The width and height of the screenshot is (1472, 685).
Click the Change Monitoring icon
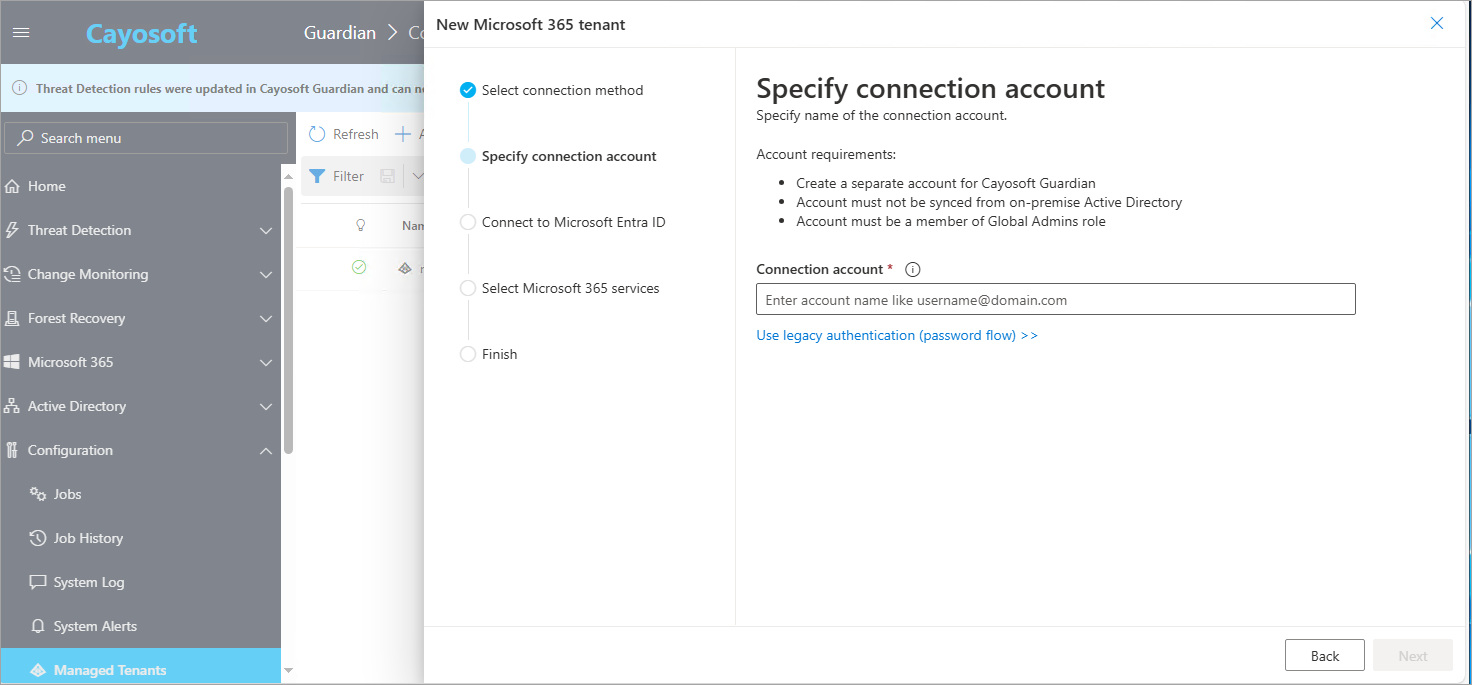coord(12,274)
